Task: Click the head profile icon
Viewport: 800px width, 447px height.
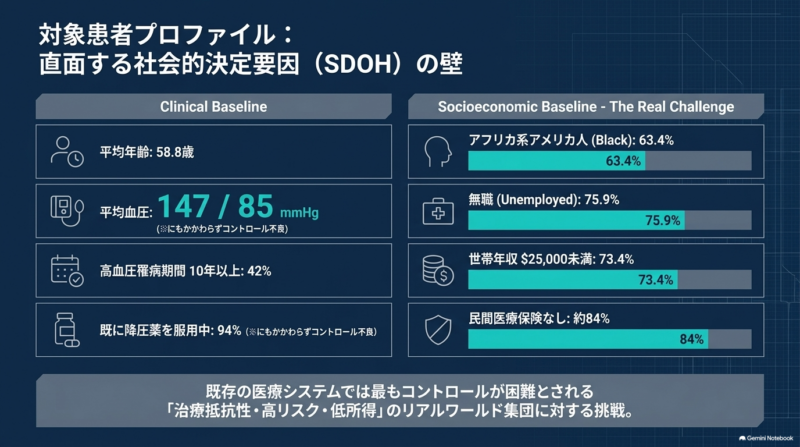Action: [x=438, y=152]
